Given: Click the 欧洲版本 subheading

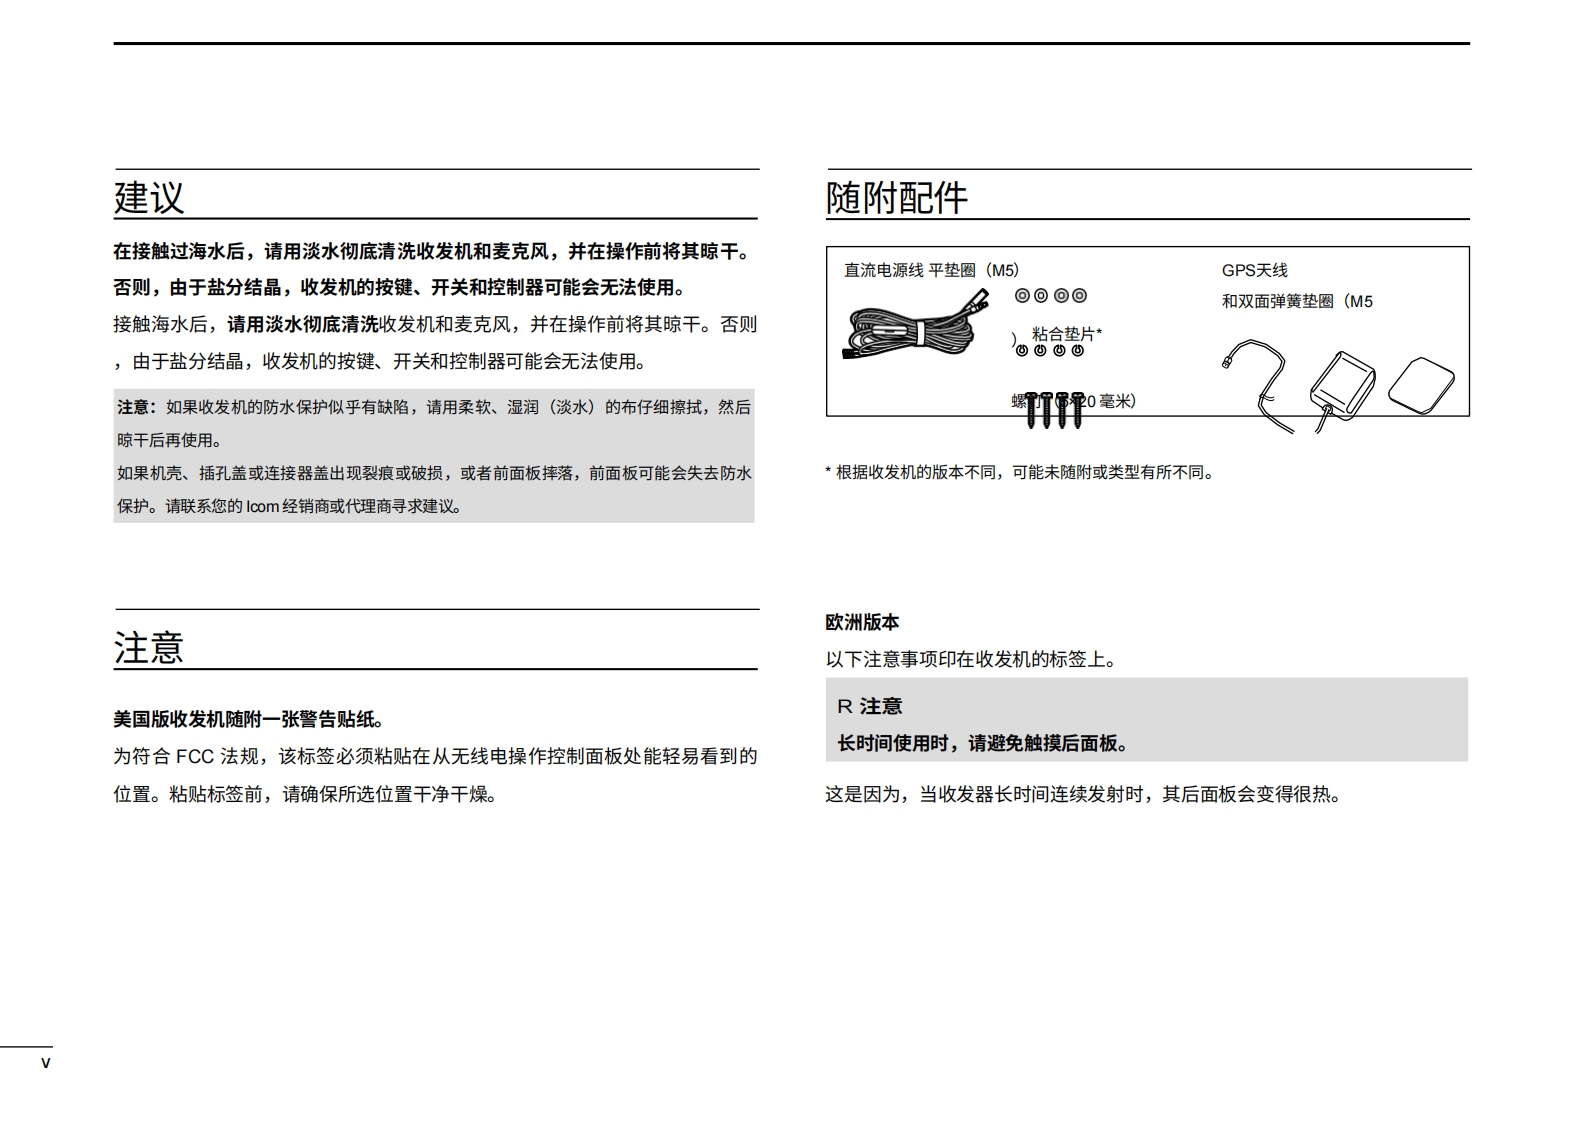Looking at the screenshot, I should (x=862, y=622).
